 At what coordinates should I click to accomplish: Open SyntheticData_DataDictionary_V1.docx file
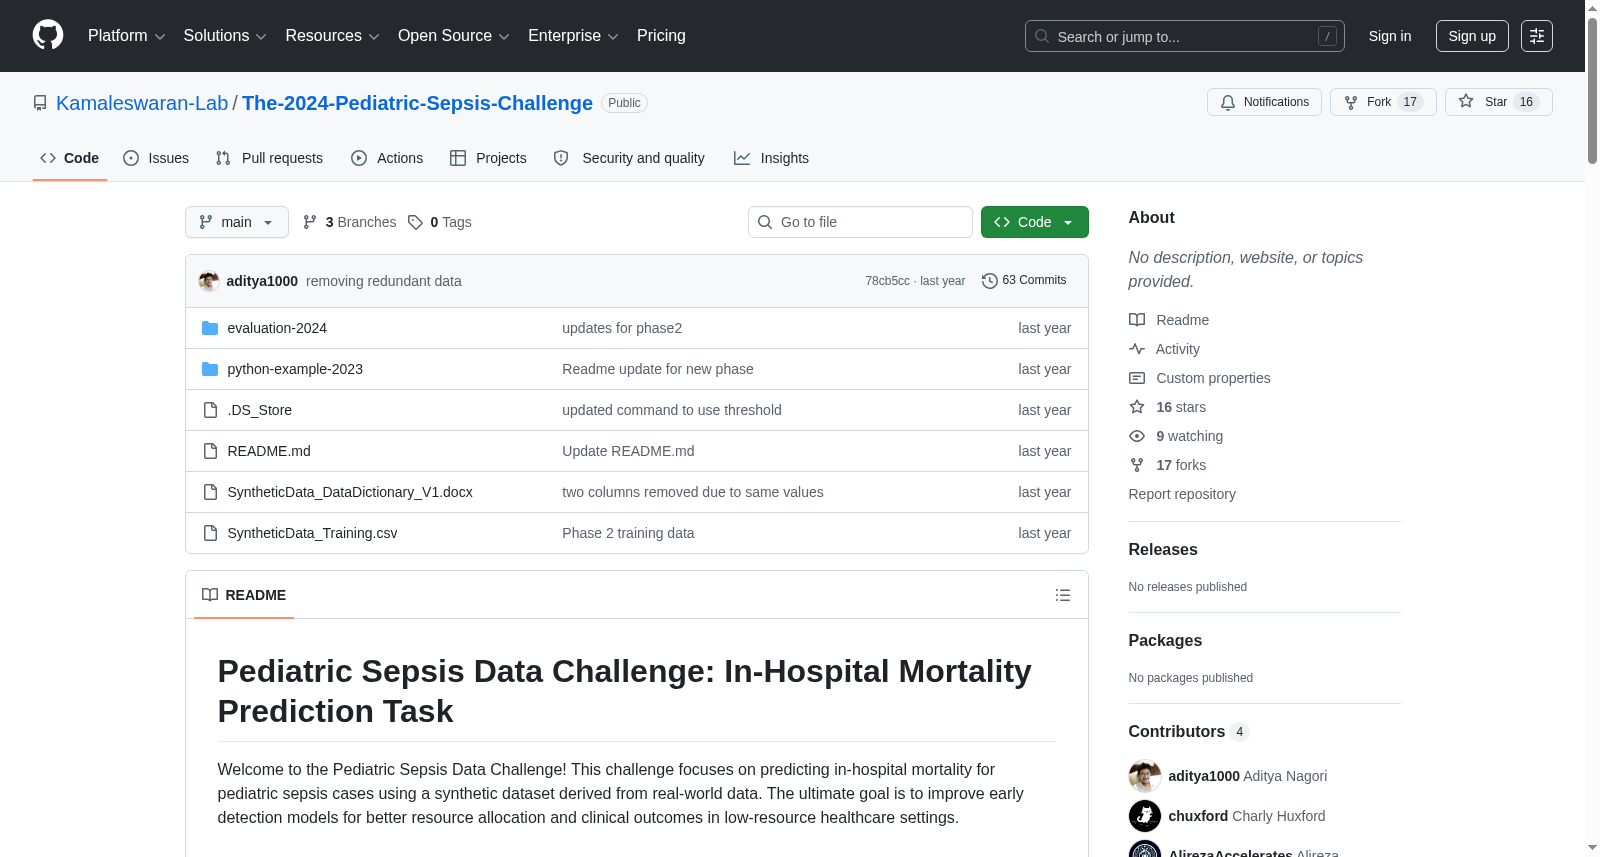coord(350,492)
